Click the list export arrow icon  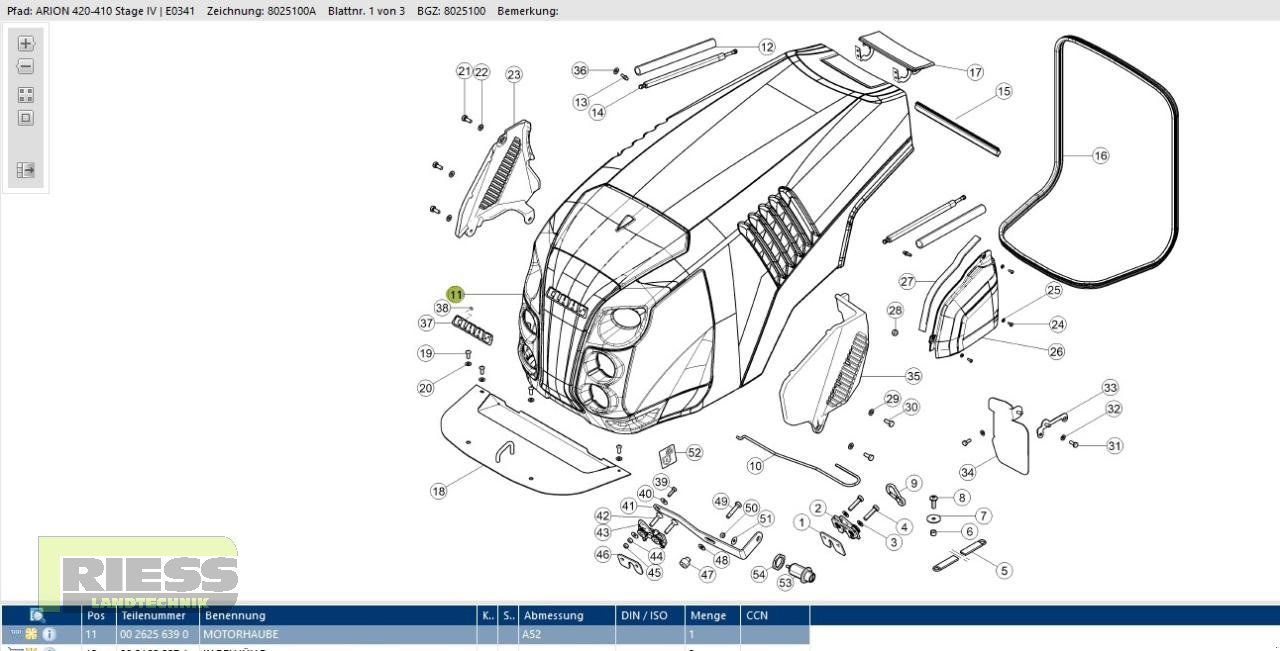(x=26, y=171)
